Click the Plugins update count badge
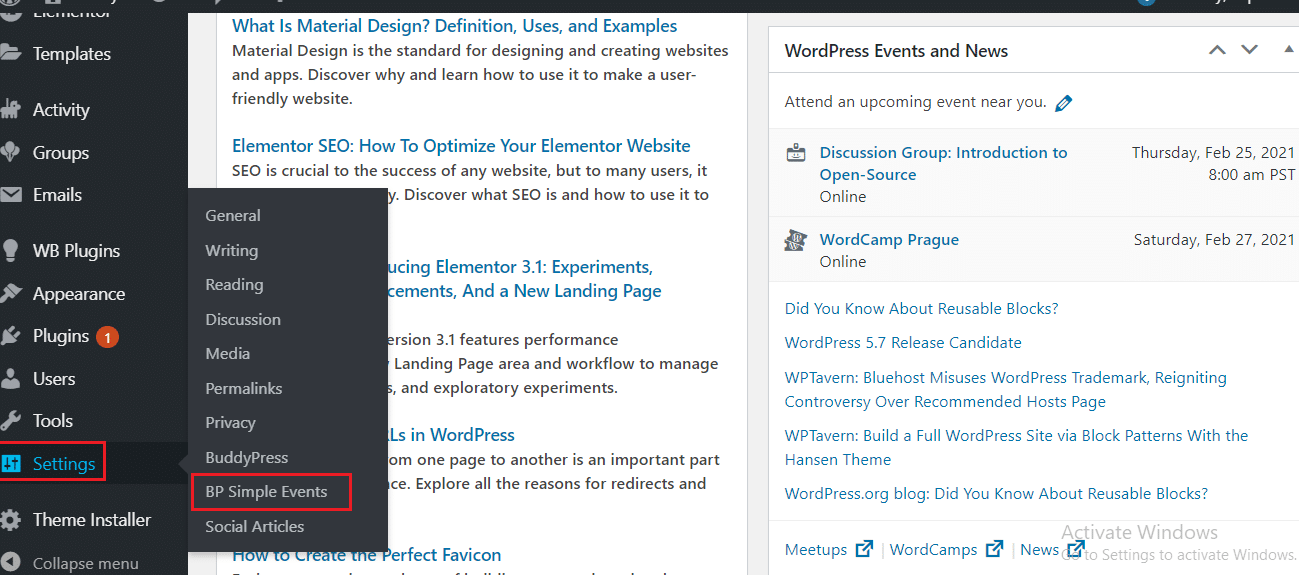Viewport: 1299px width, 575px height. (x=107, y=337)
